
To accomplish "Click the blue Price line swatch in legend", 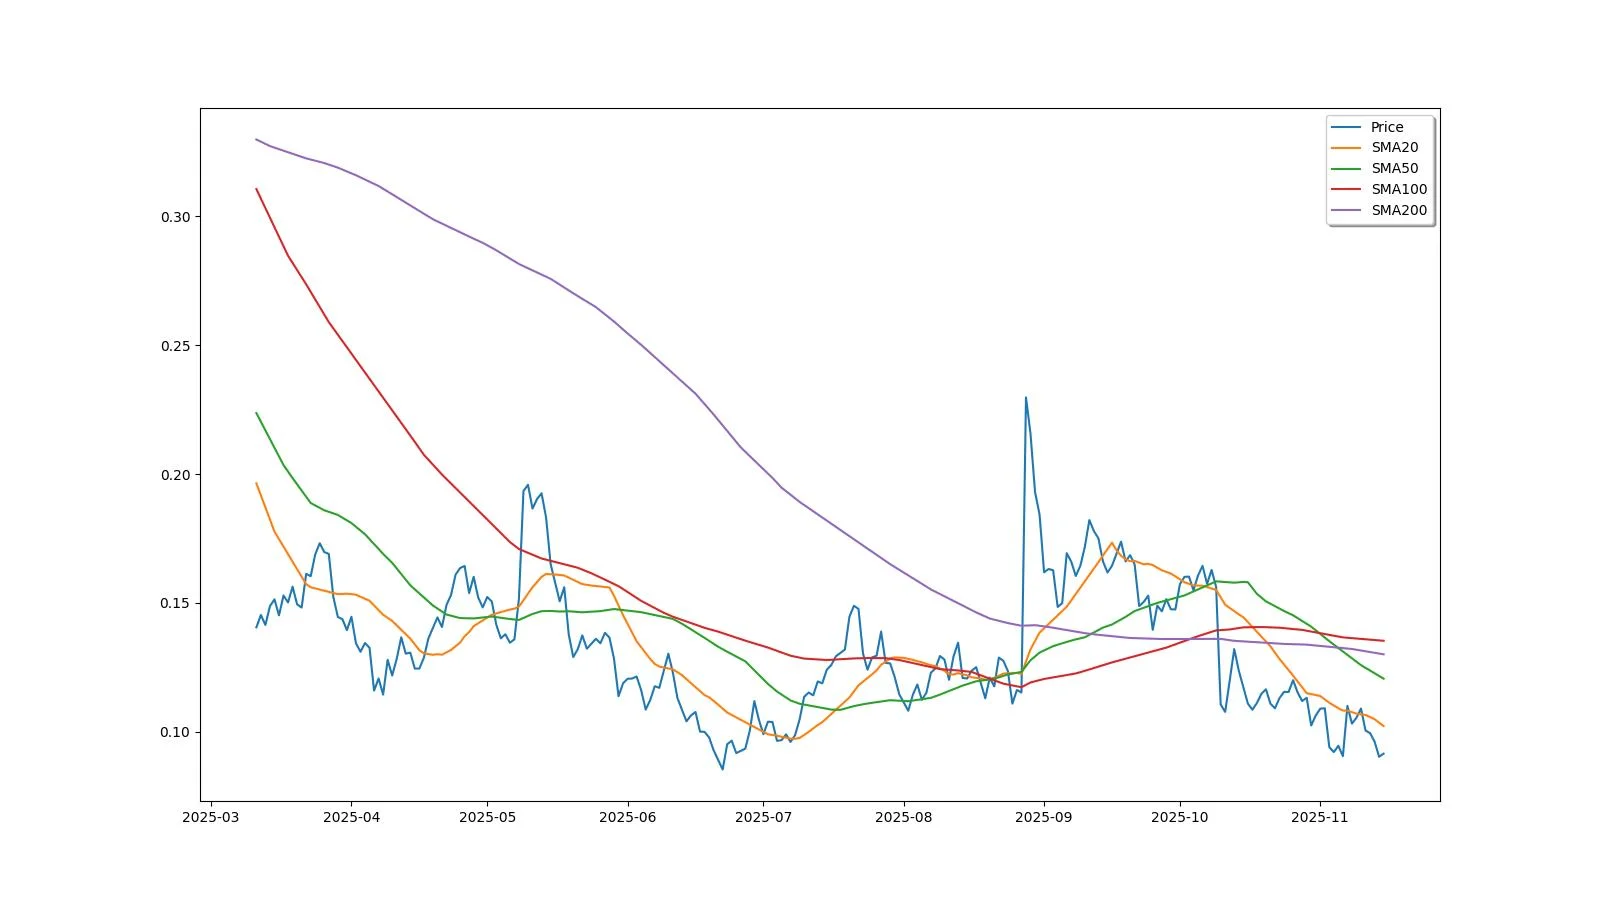I will coord(1346,127).
